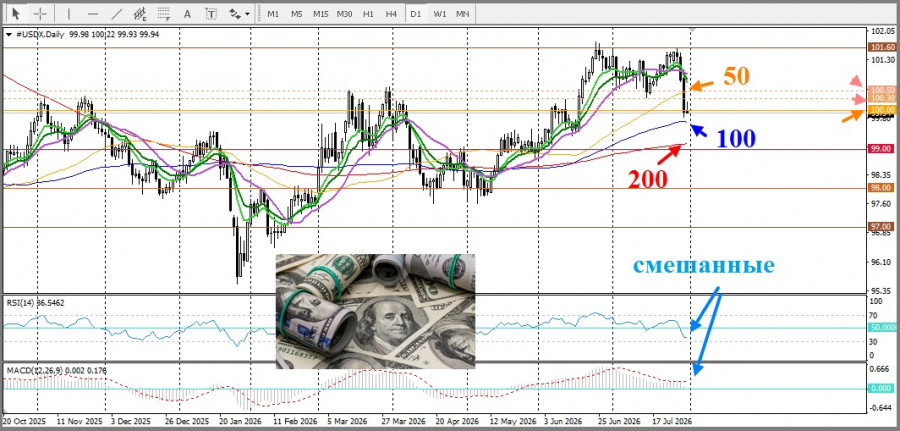Viewport: 900px width, 431px height.
Task: Select the text 'A' tool
Action: point(187,14)
